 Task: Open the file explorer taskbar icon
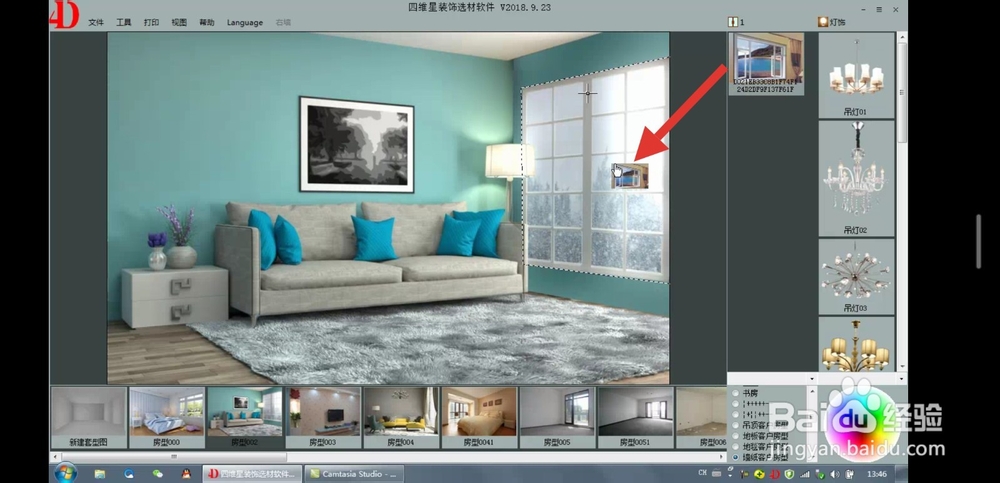click(x=100, y=473)
